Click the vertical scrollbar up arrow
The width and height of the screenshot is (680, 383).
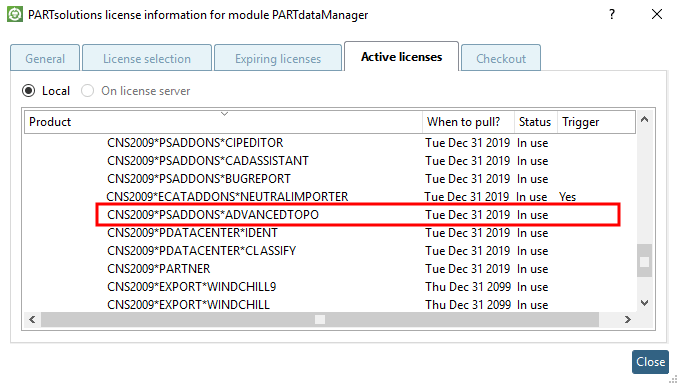(644, 119)
